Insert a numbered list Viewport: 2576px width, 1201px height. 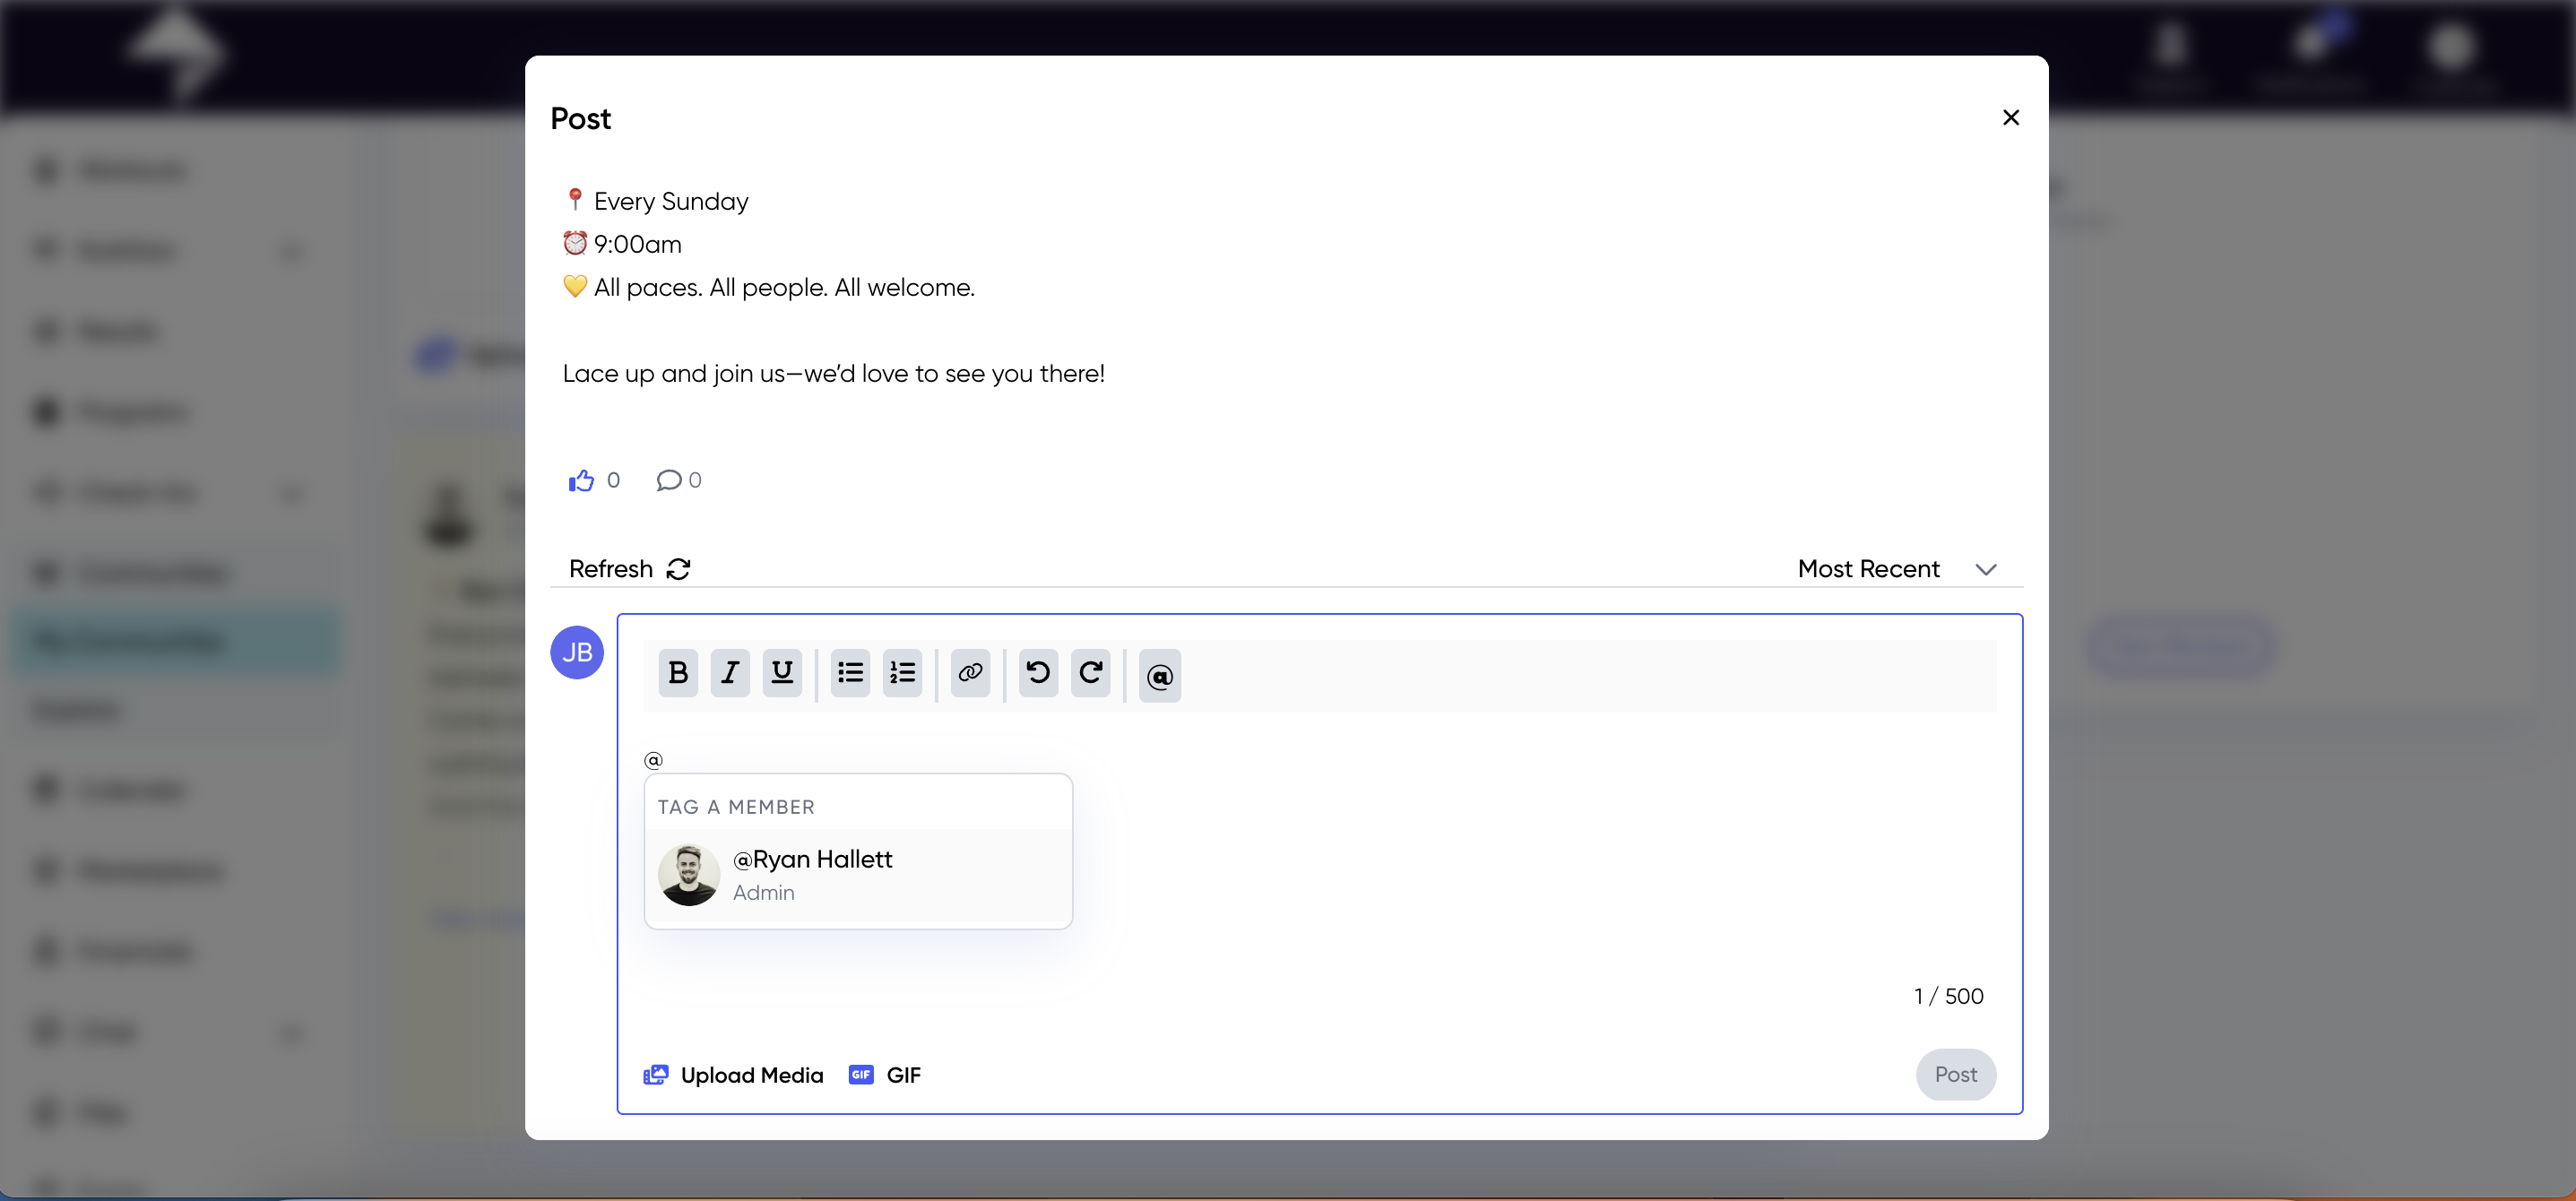tap(902, 673)
